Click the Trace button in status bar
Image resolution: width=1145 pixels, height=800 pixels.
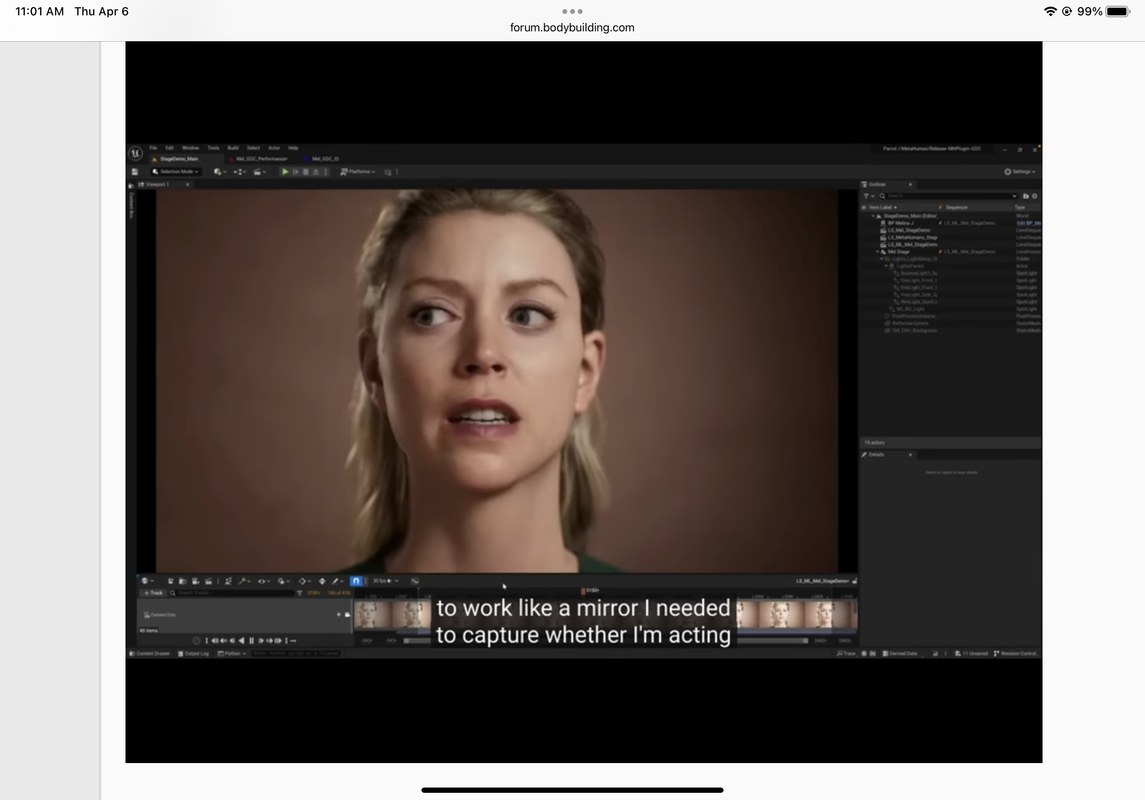pos(846,653)
